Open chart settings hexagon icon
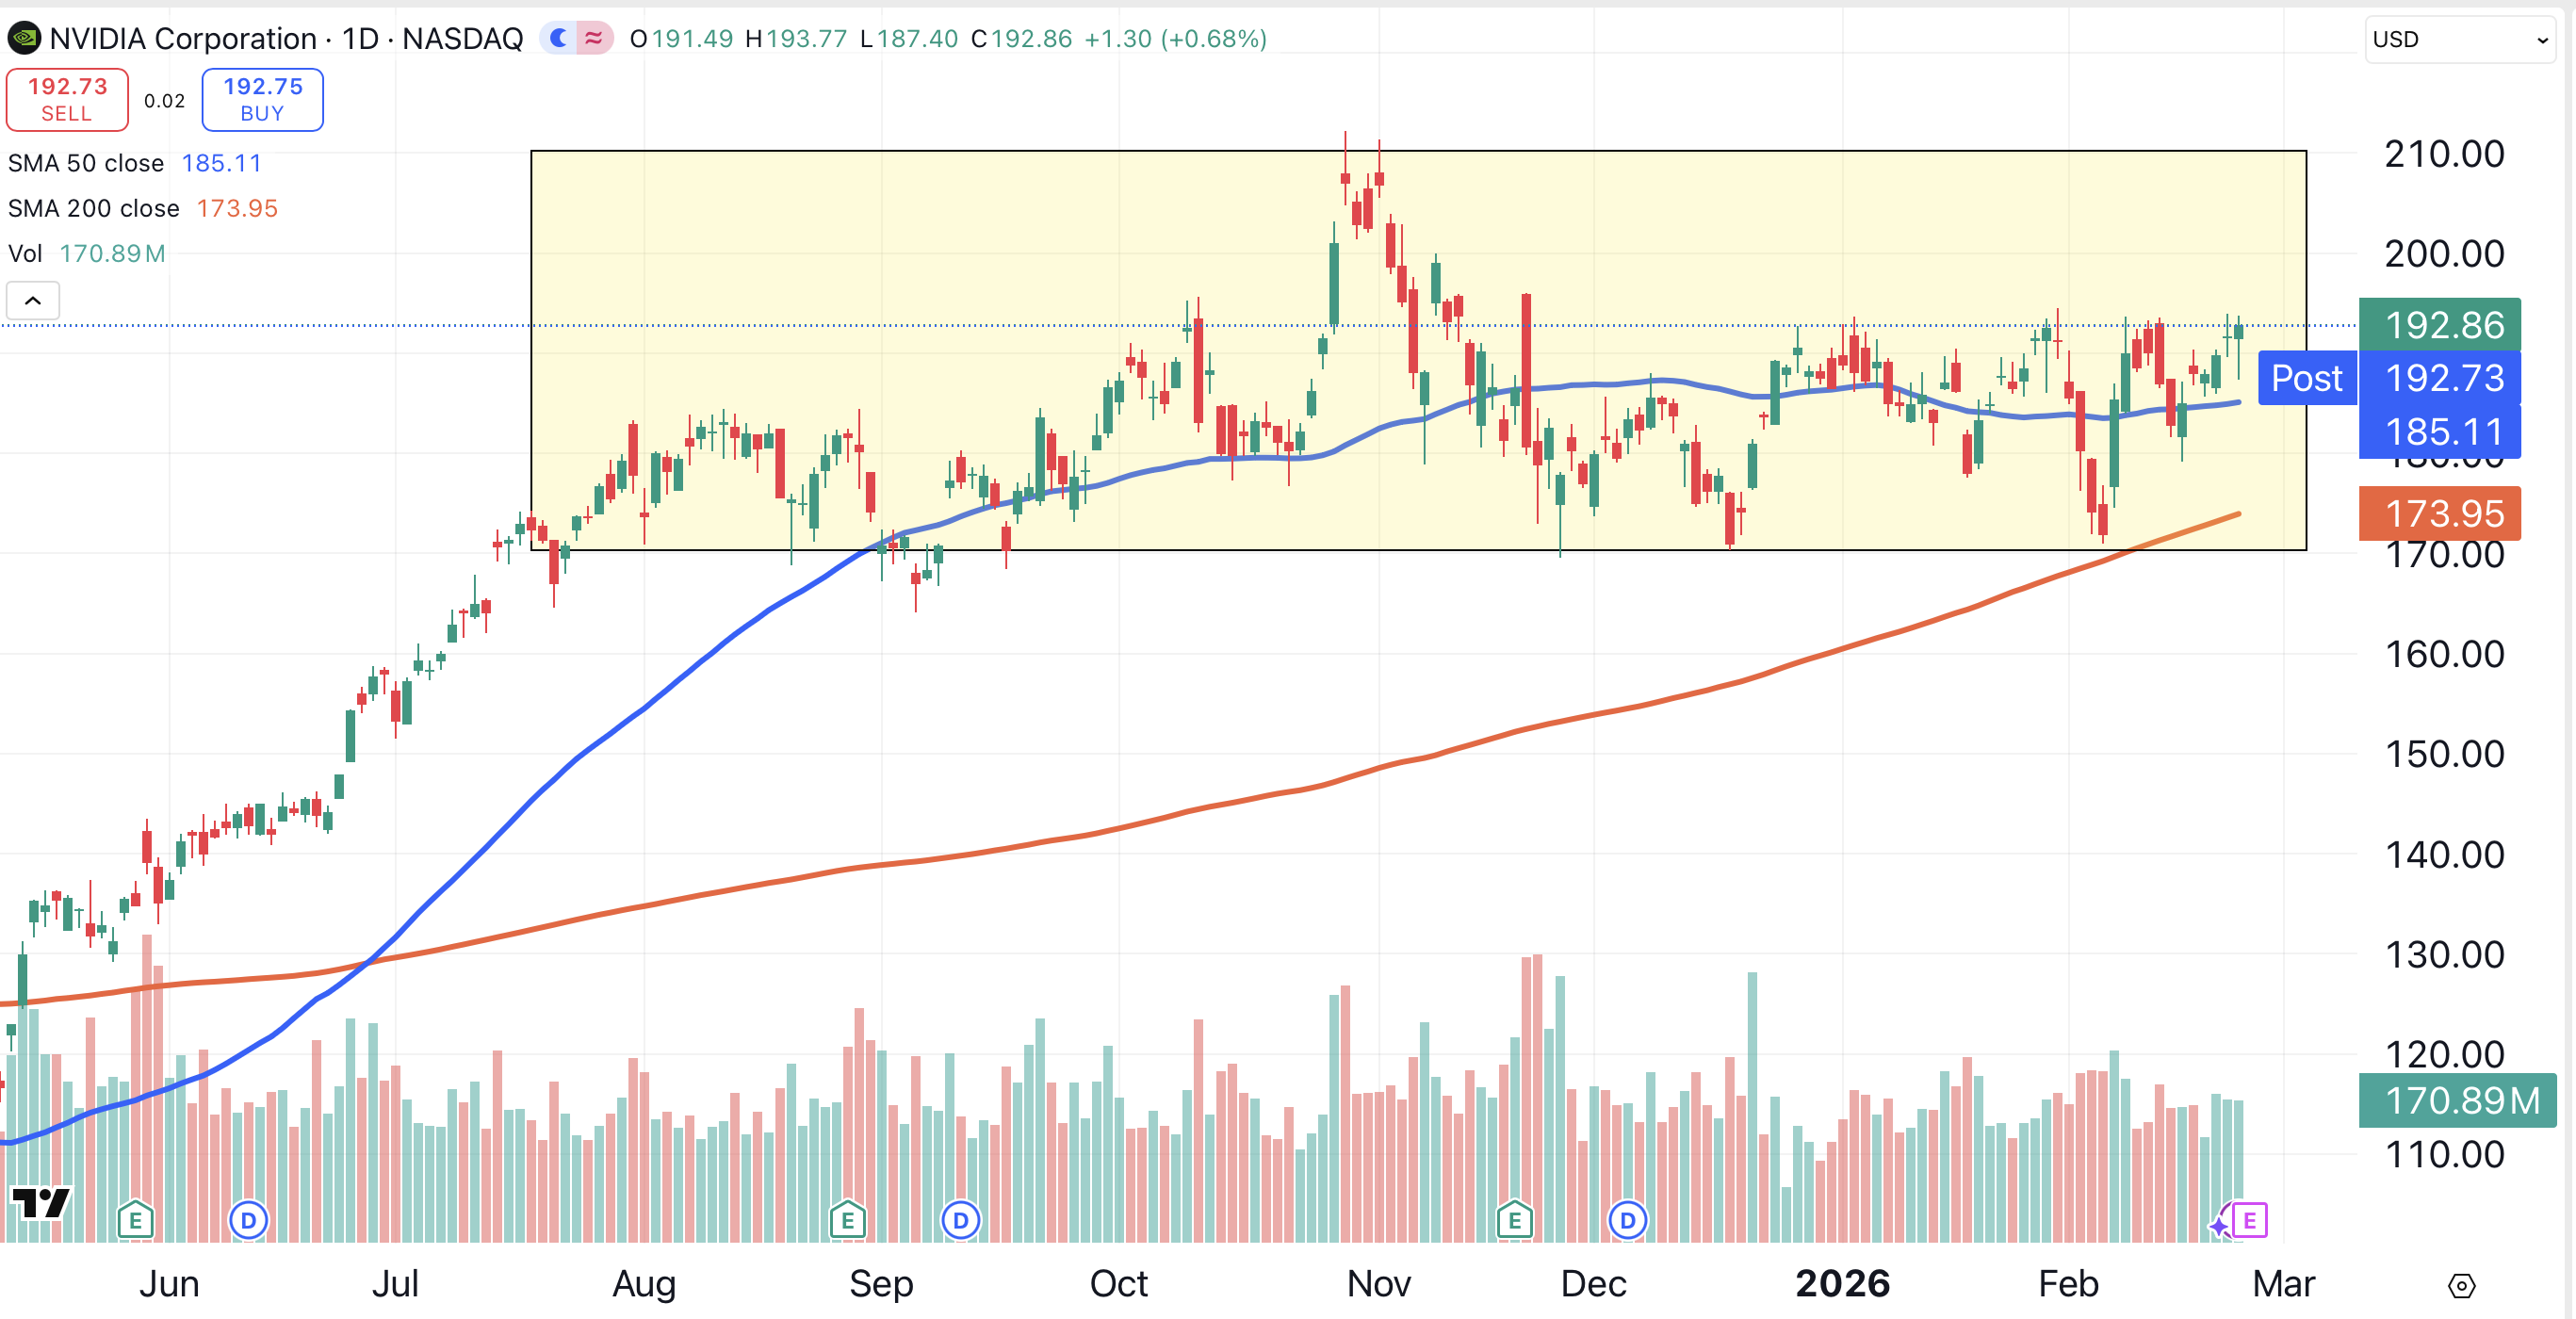 pos(2461,1286)
